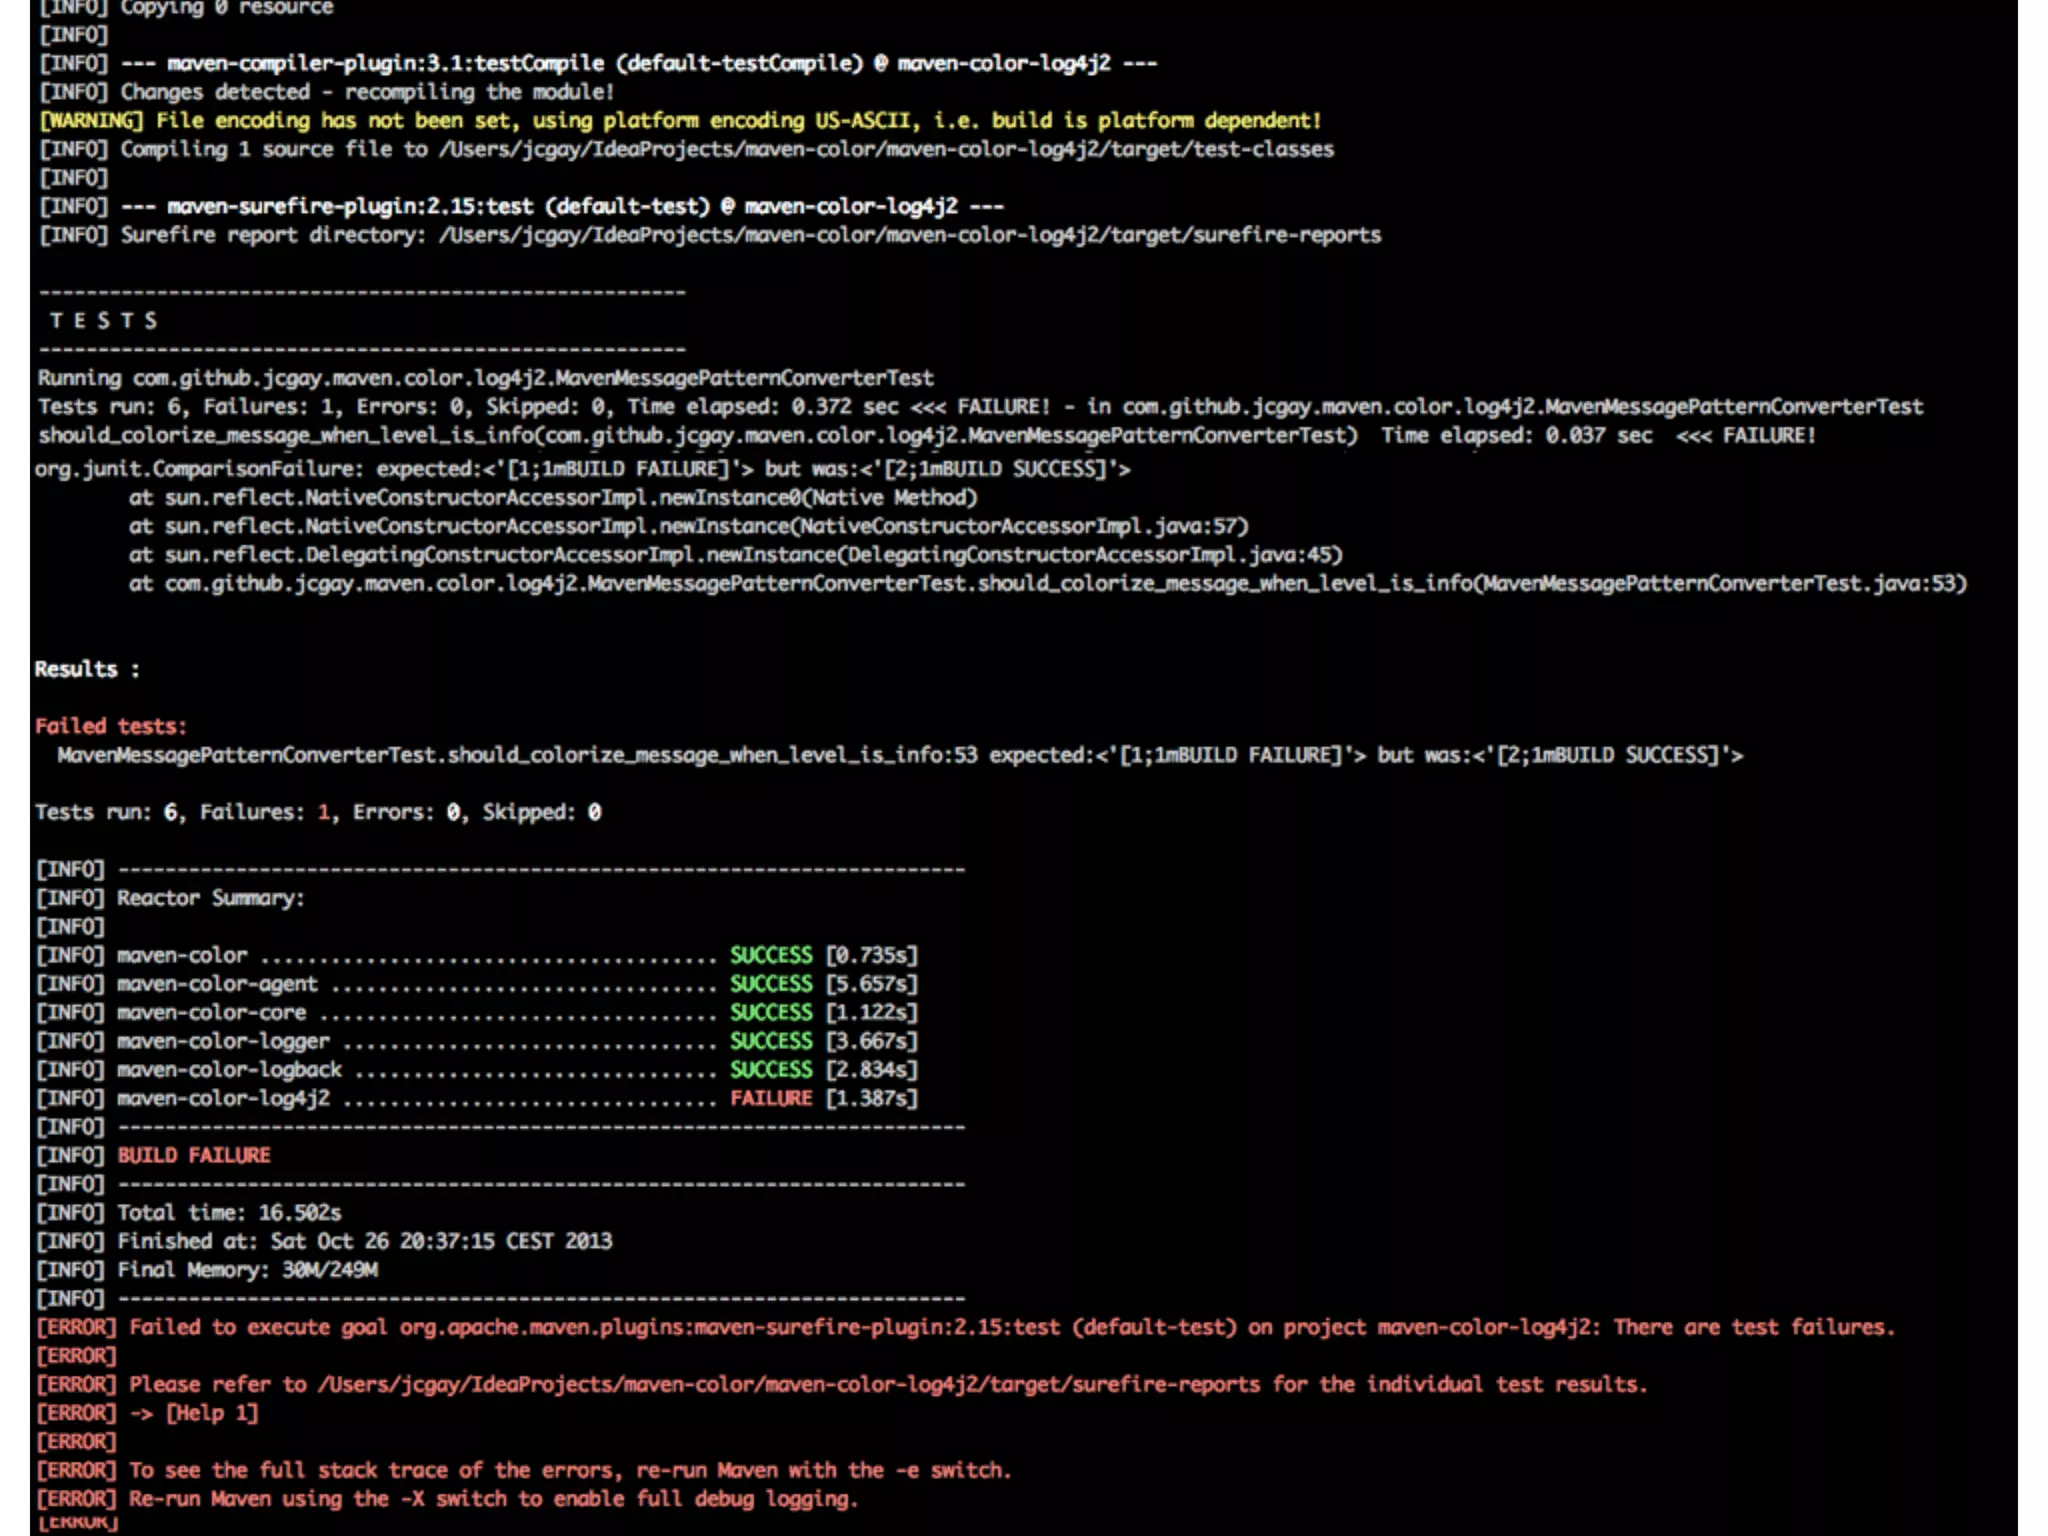Image resolution: width=2048 pixels, height=1536 pixels.
Task: Click 'Tests run: 6' line with 'Time elapsed: 0.372 sec'
Action: coord(980,407)
